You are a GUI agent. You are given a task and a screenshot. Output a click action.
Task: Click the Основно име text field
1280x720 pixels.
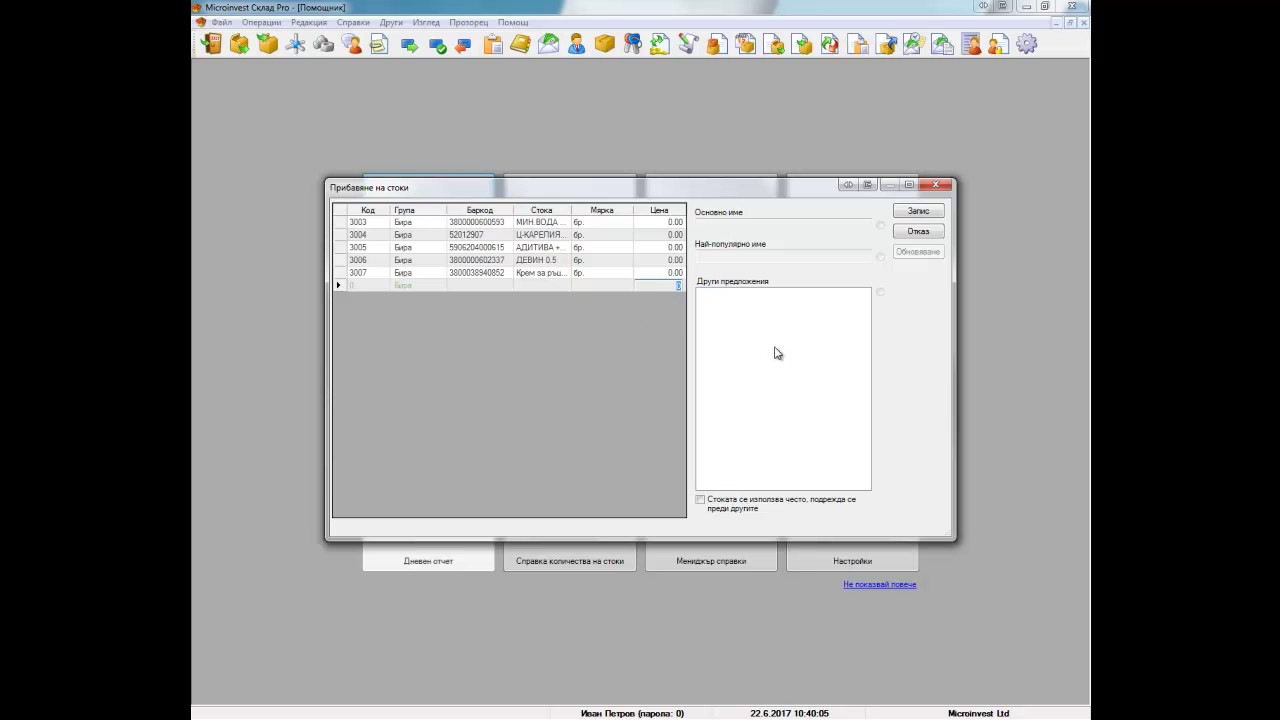coord(783,225)
